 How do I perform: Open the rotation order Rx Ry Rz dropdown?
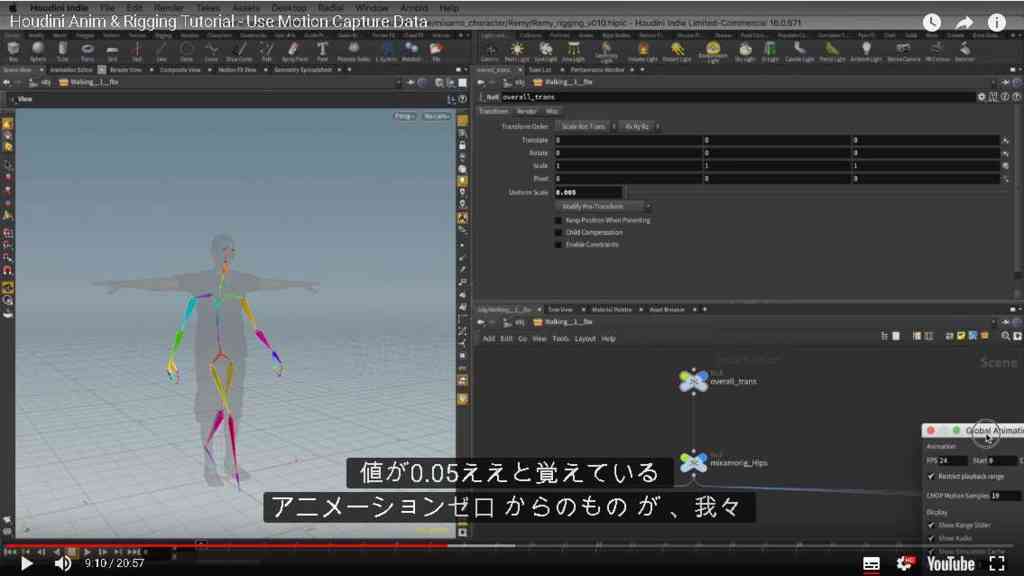[637, 126]
